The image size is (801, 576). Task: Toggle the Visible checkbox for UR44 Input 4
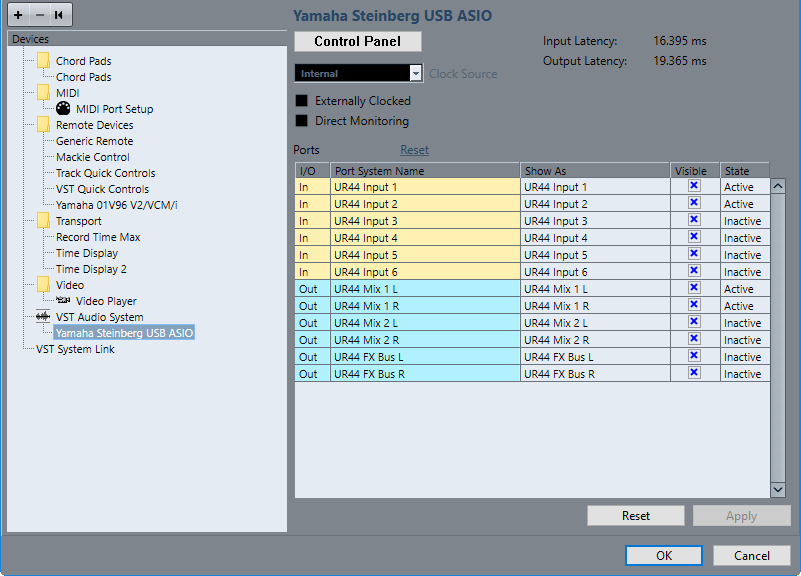click(x=694, y=237)
